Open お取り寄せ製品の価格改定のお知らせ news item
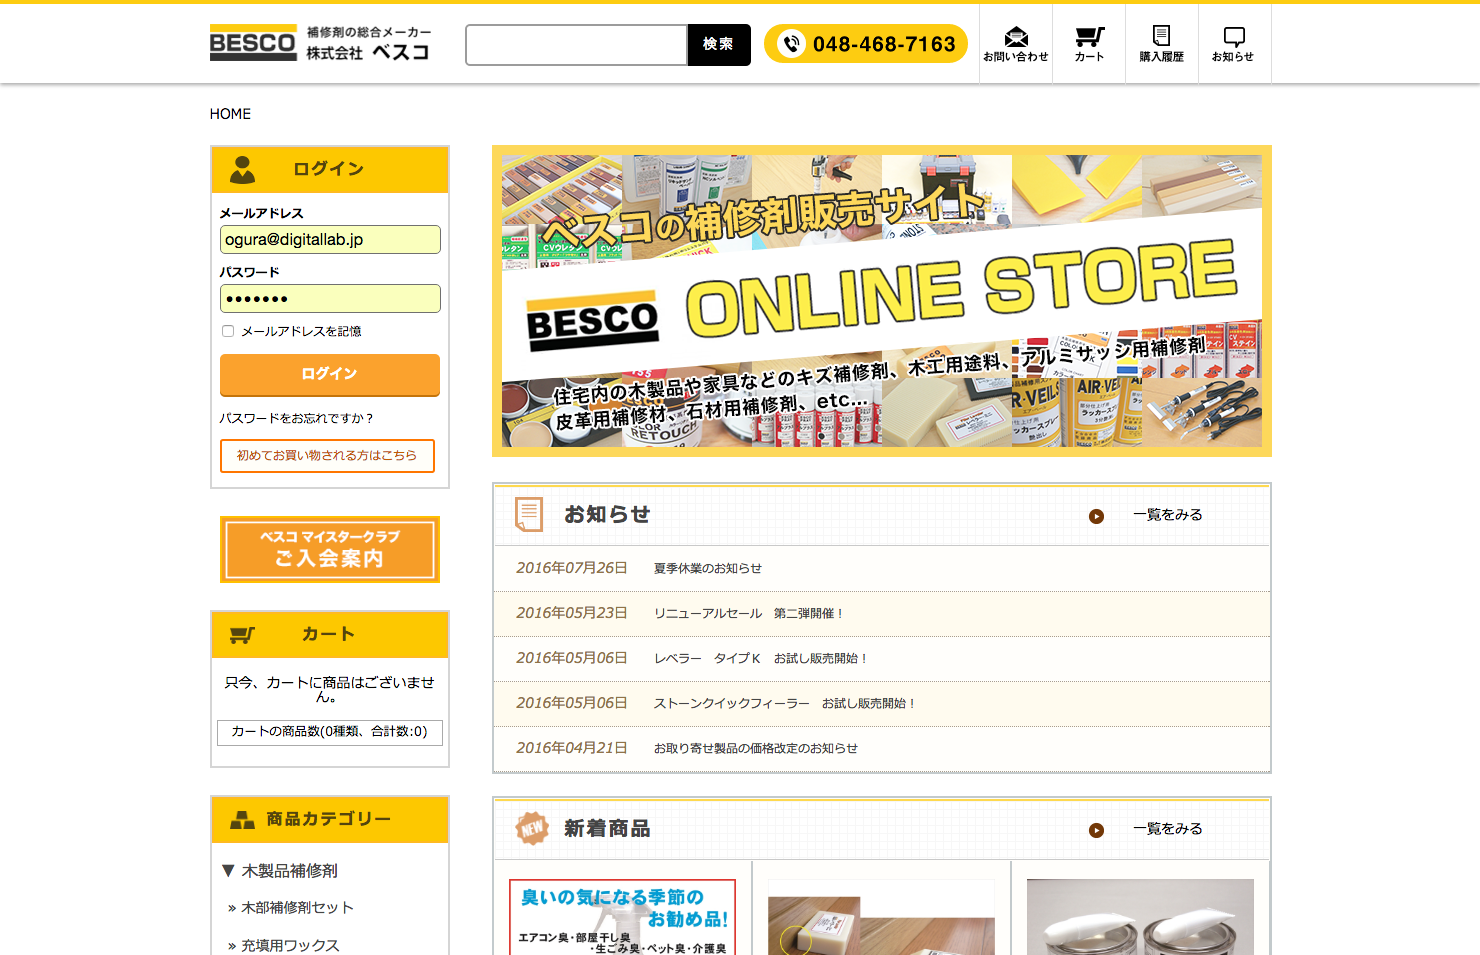 pyautogui.click(x=756, y=748)
